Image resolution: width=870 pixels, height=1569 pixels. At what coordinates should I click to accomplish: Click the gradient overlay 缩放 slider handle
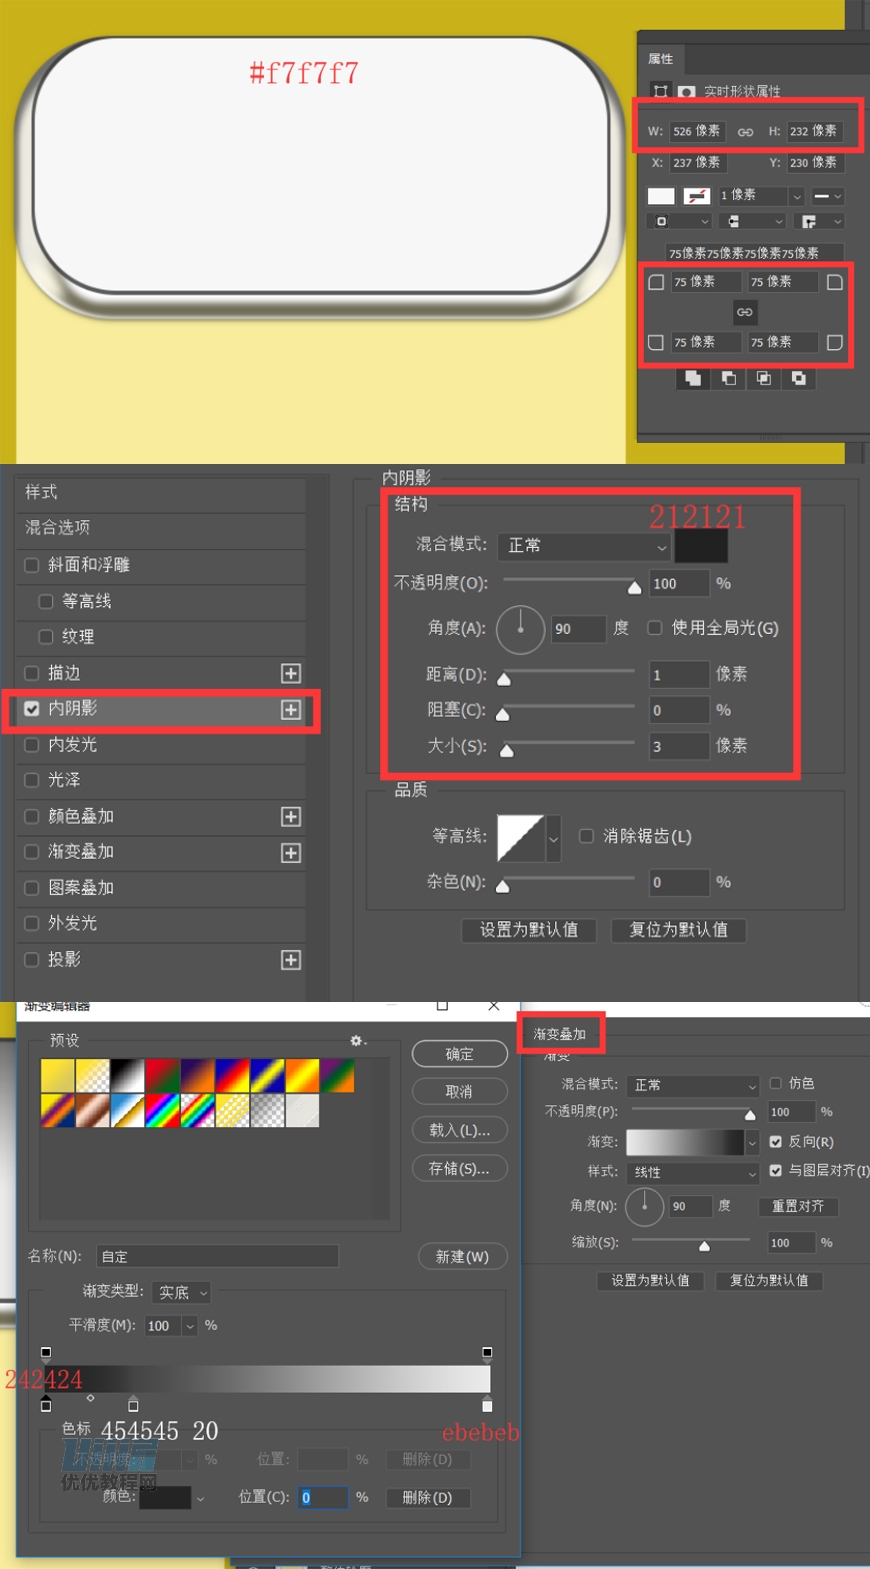pos(705,1246)
